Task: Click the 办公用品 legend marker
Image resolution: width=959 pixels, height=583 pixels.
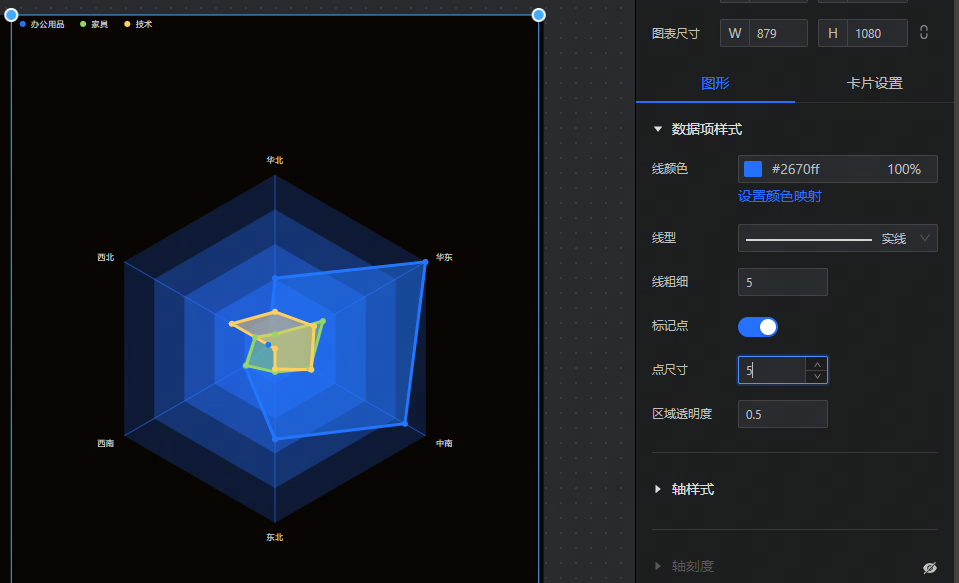Action: (x=23, y=24)
